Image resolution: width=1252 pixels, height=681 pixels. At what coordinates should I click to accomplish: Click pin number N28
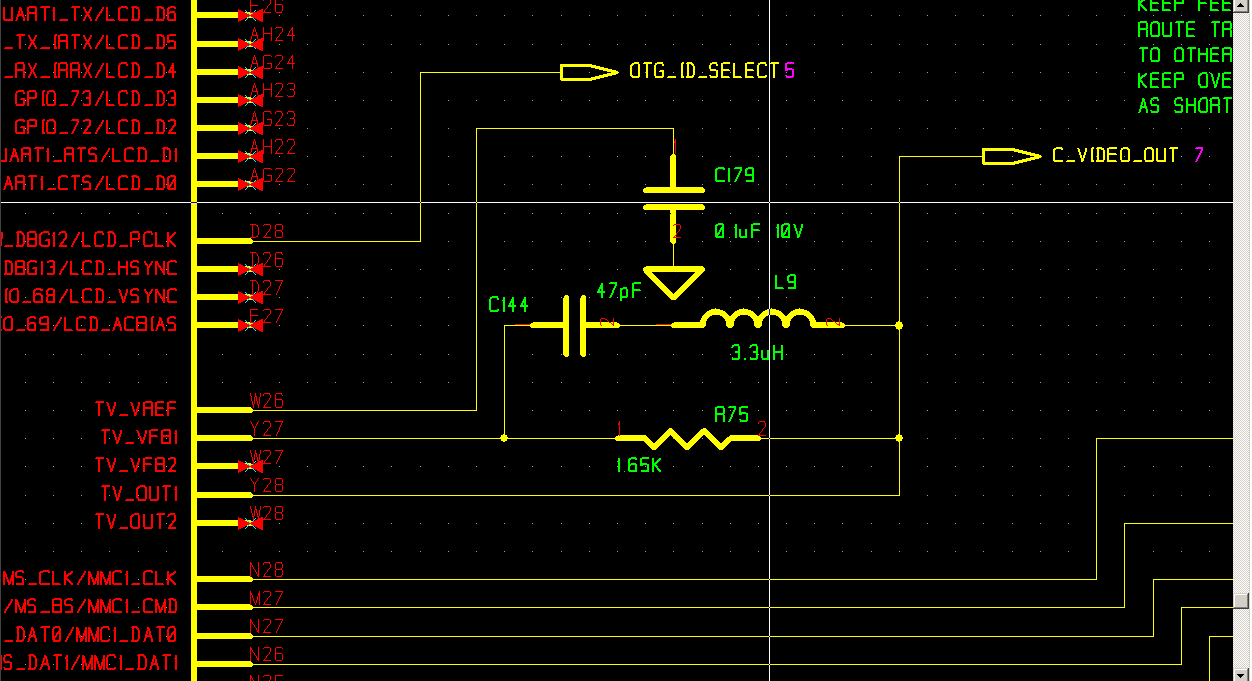[267, 570]
